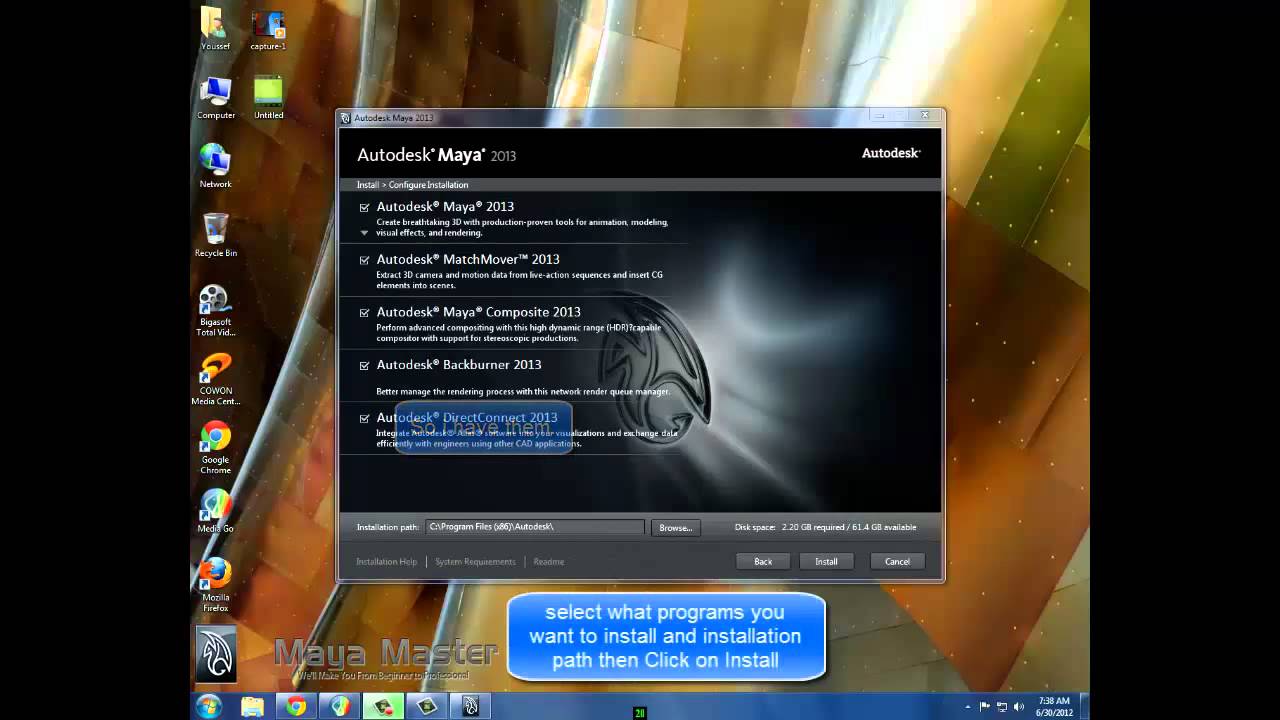Image resolution: width=1280 pixels, height=720 pixels.
Task: Launch Google Chrome desktop shortcut
Action: [215, 447]
